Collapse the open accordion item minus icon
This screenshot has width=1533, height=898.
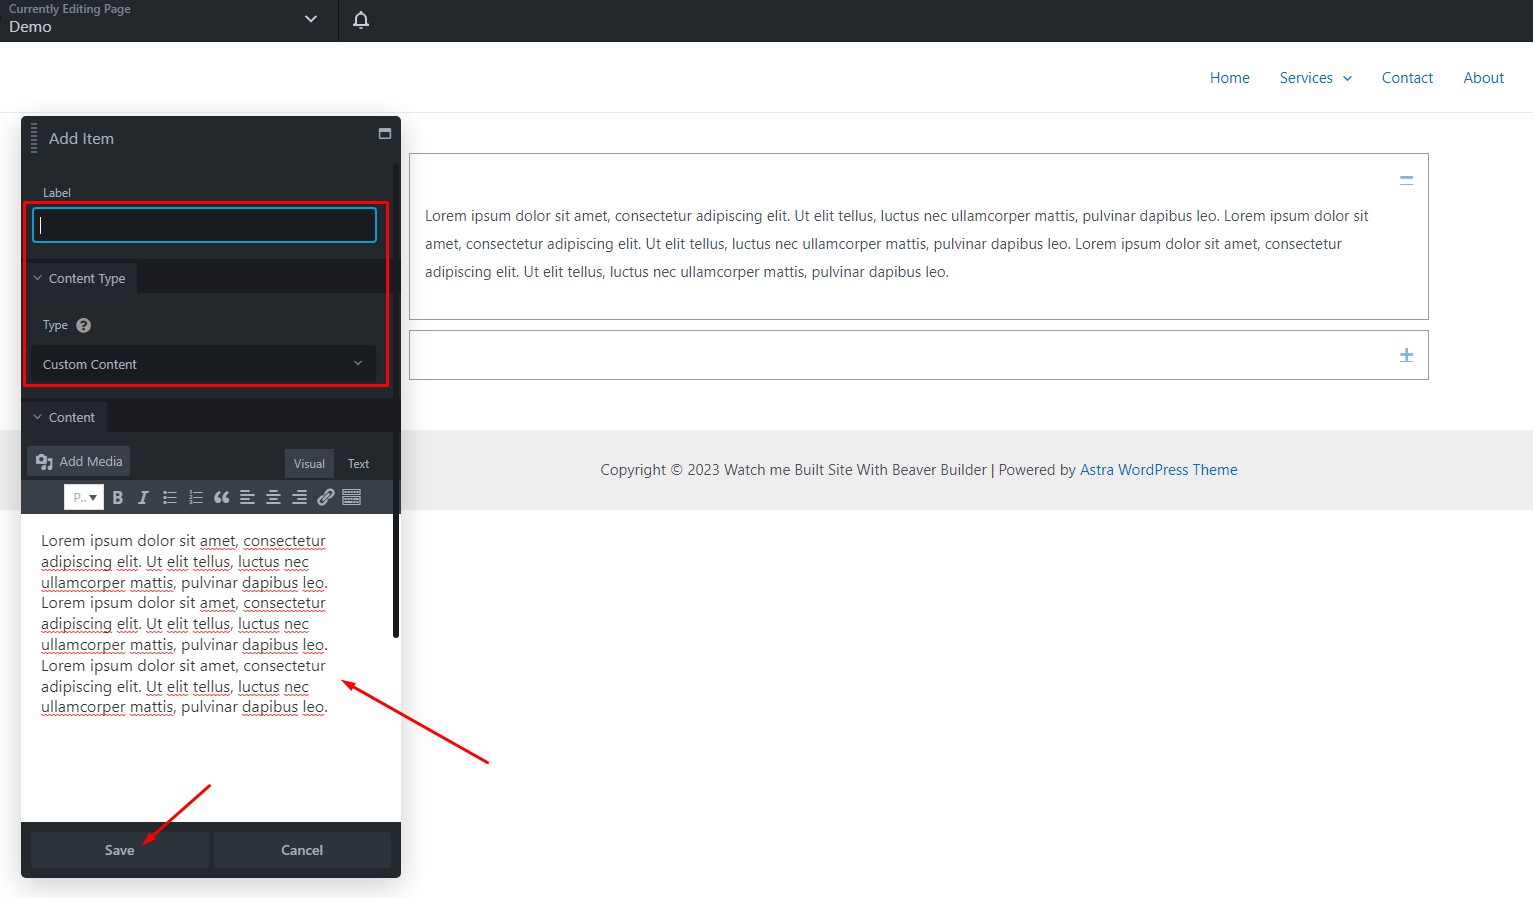click(x=1406, y=181)
